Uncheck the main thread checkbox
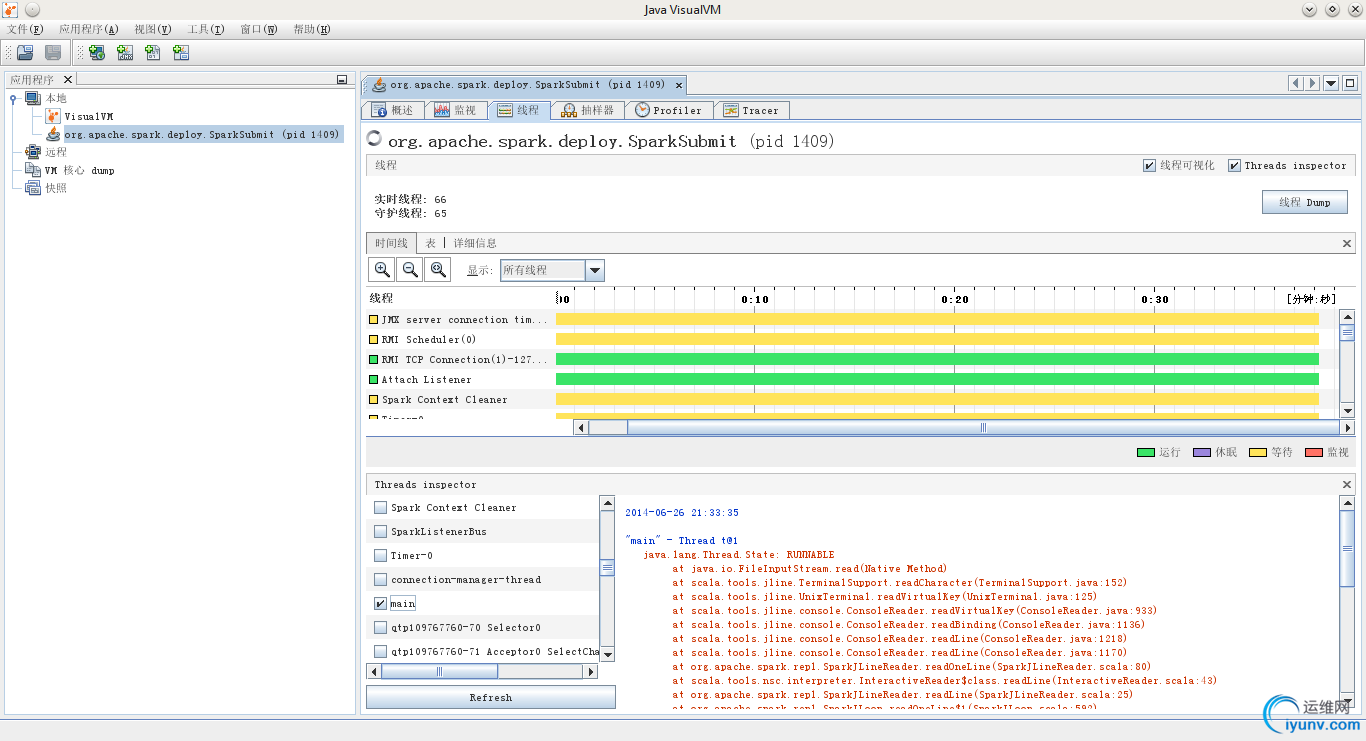1366x741 pixels. click(x=380, y=603)
